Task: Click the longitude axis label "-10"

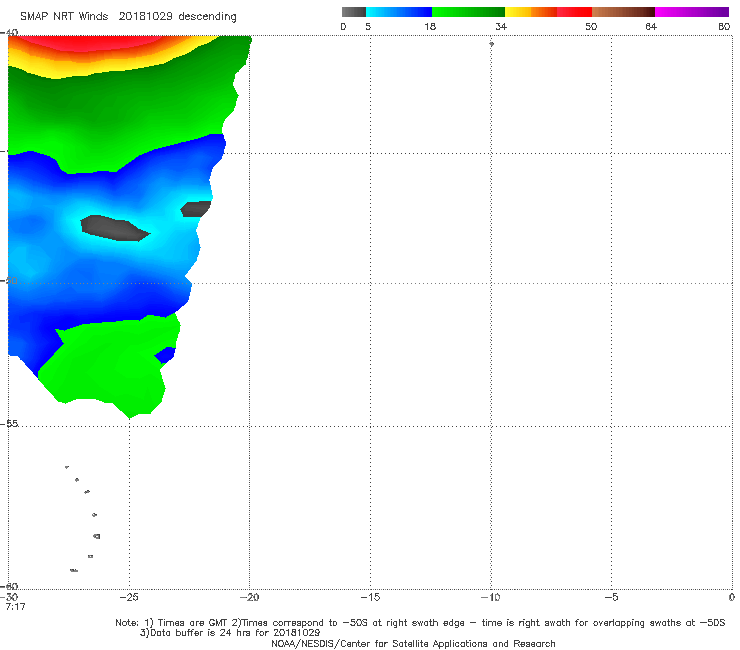Action: pos(490,597)
